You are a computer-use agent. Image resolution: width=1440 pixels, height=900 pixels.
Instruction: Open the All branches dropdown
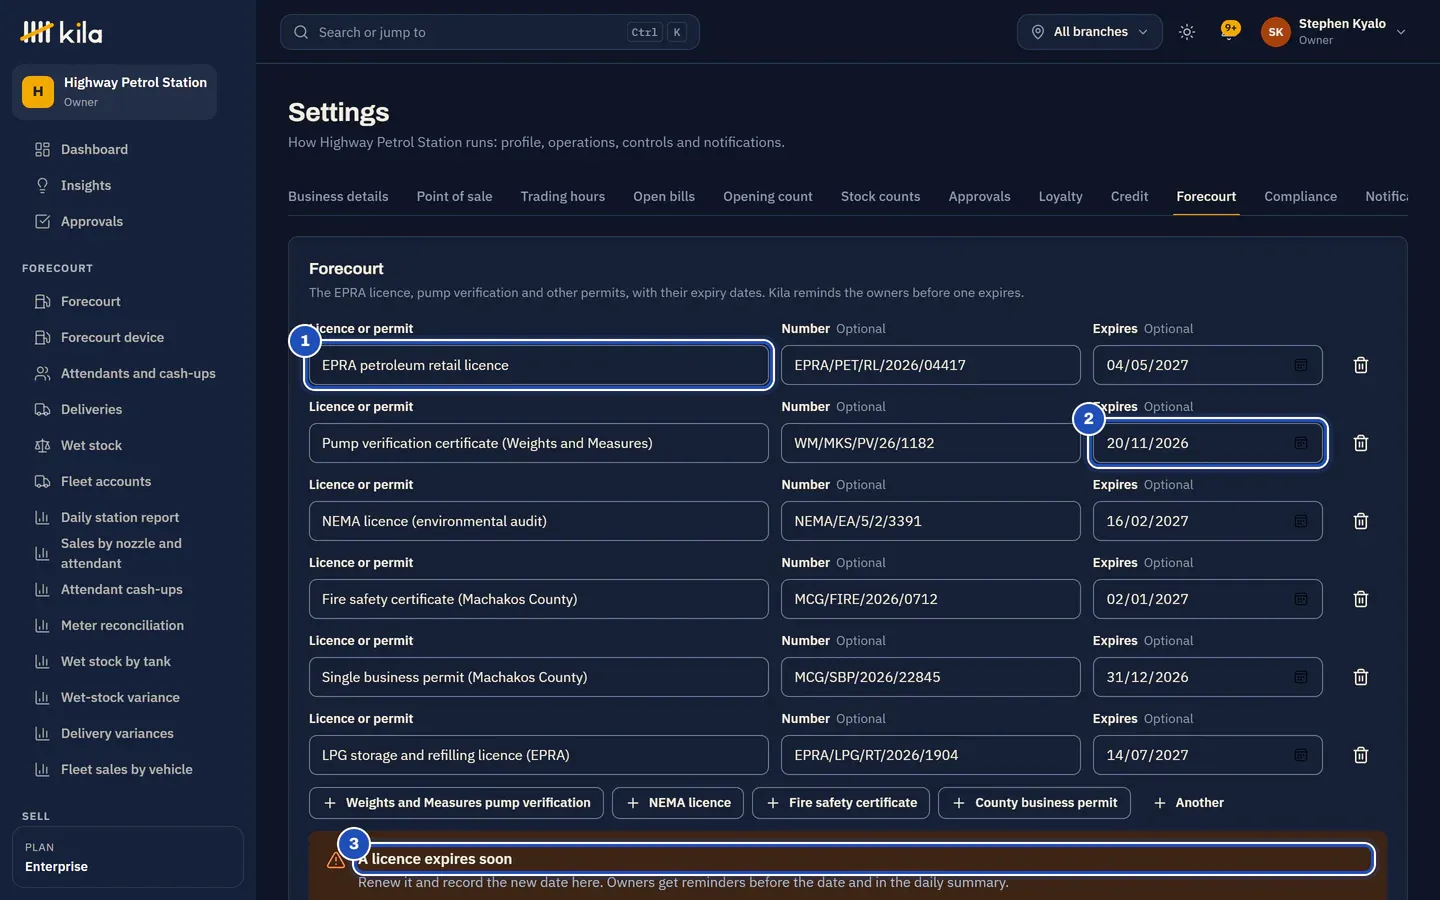[x=1090, y=32]
